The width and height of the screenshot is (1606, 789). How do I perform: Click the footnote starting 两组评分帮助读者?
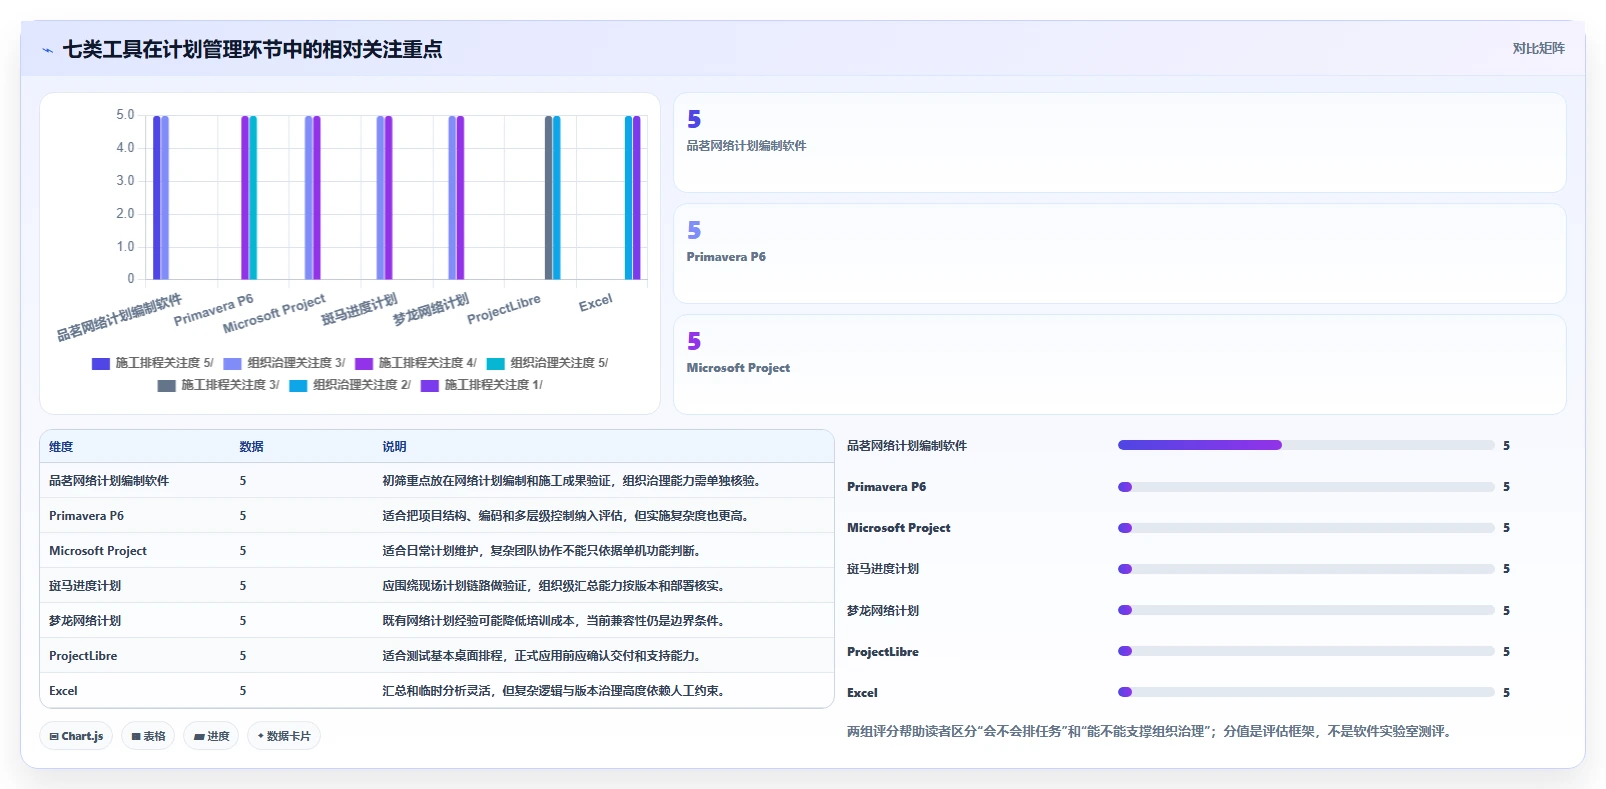coord(1151,732)
